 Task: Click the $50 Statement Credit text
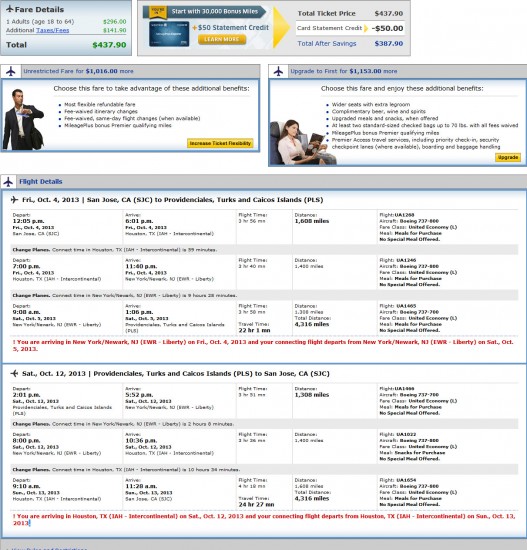point(233,27)
